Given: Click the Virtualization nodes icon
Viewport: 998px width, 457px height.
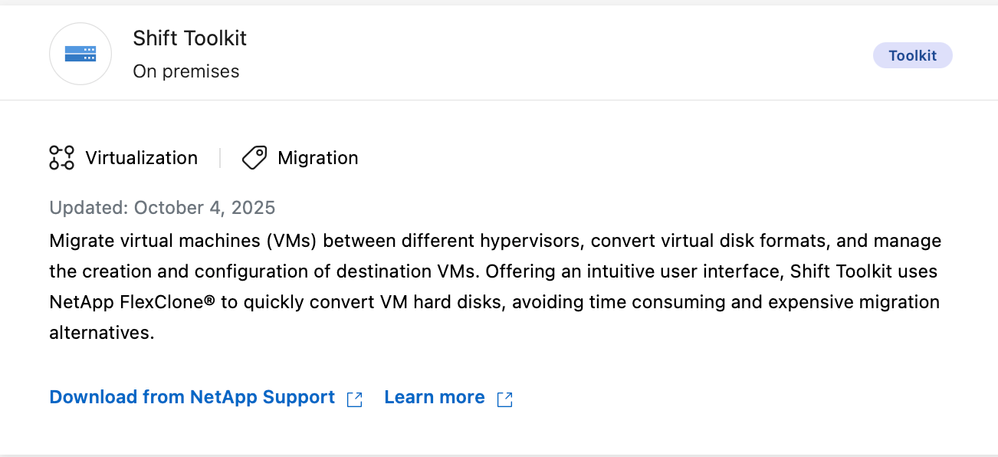Looking at the screenshot, I should (61, 158).
